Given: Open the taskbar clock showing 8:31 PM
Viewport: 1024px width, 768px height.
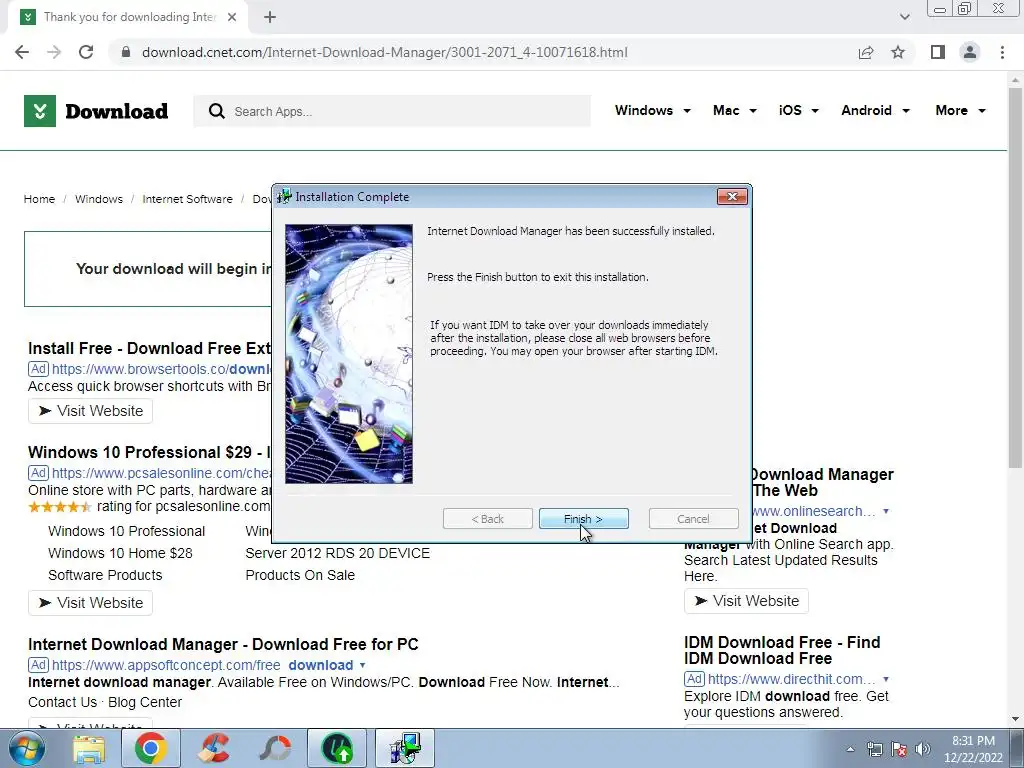Looking at the screenshot, I should click(x=973, y=749).
